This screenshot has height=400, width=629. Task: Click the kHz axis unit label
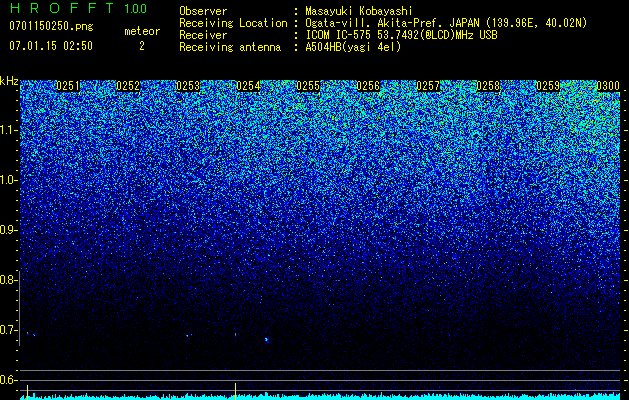click(x=9, y=81)
